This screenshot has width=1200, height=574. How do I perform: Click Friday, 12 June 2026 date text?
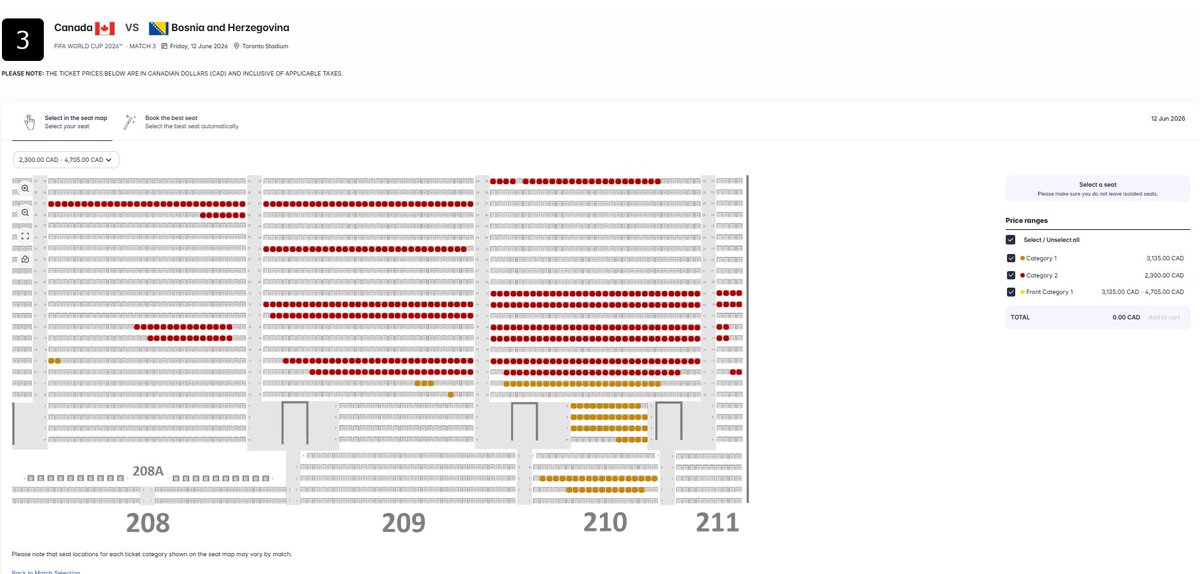click(199, 46)
